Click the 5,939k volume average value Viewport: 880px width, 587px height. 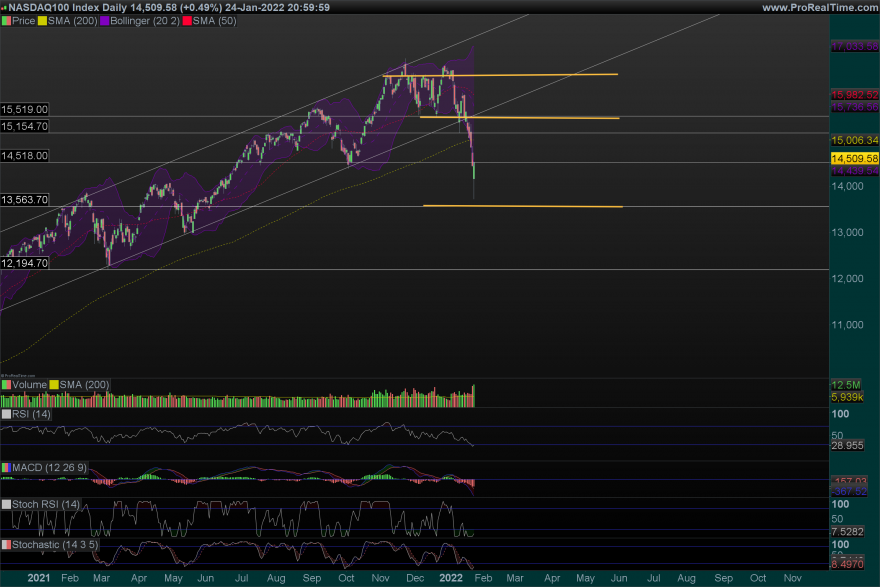[x=847, y=397]
